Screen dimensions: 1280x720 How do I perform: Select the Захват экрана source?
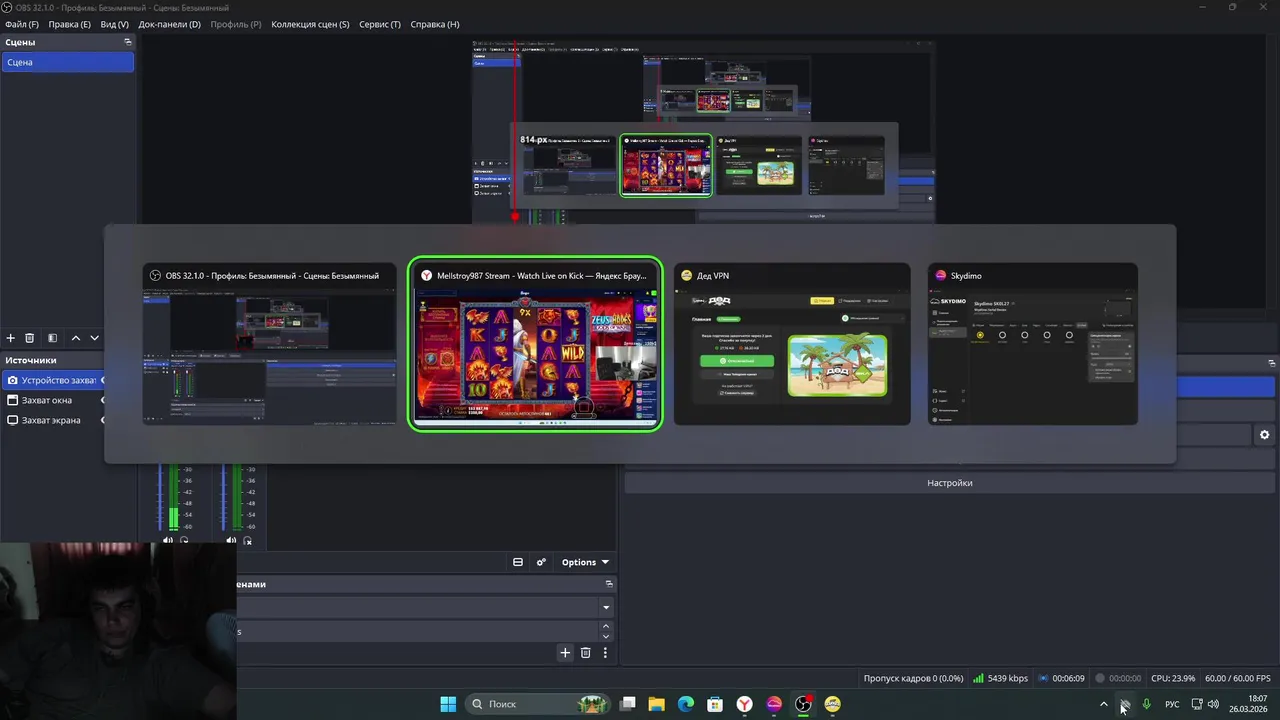52,420
